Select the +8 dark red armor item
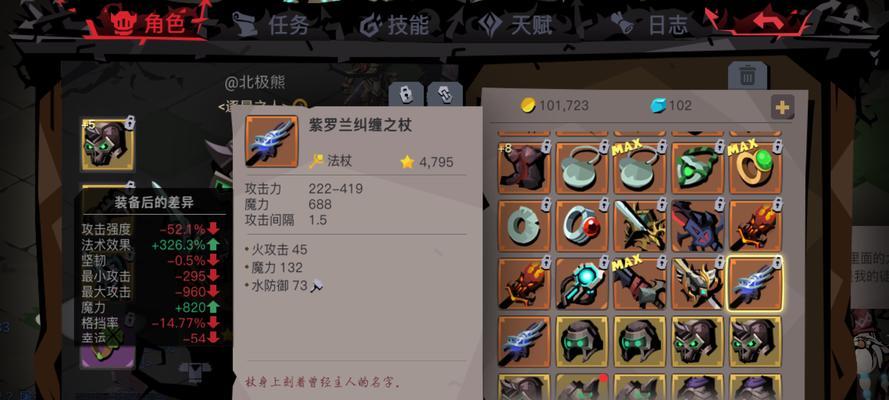This screenshot has width=889, height=400. (x=524, y=168)
